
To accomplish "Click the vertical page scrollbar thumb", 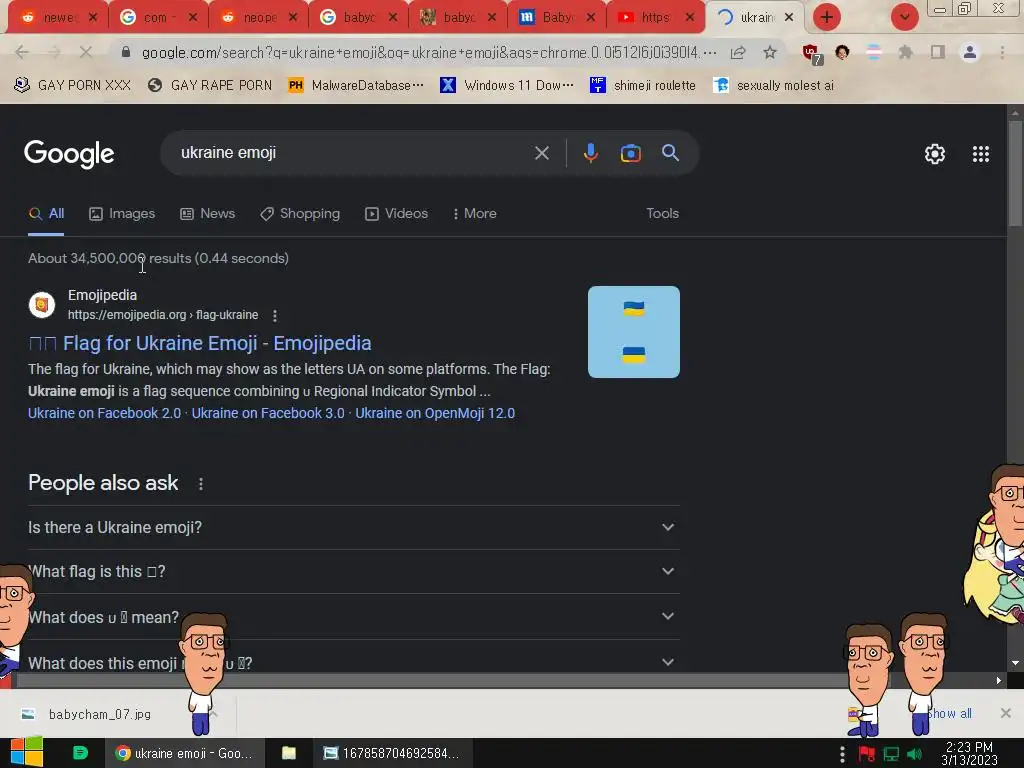I will [x=1015, y=172].
